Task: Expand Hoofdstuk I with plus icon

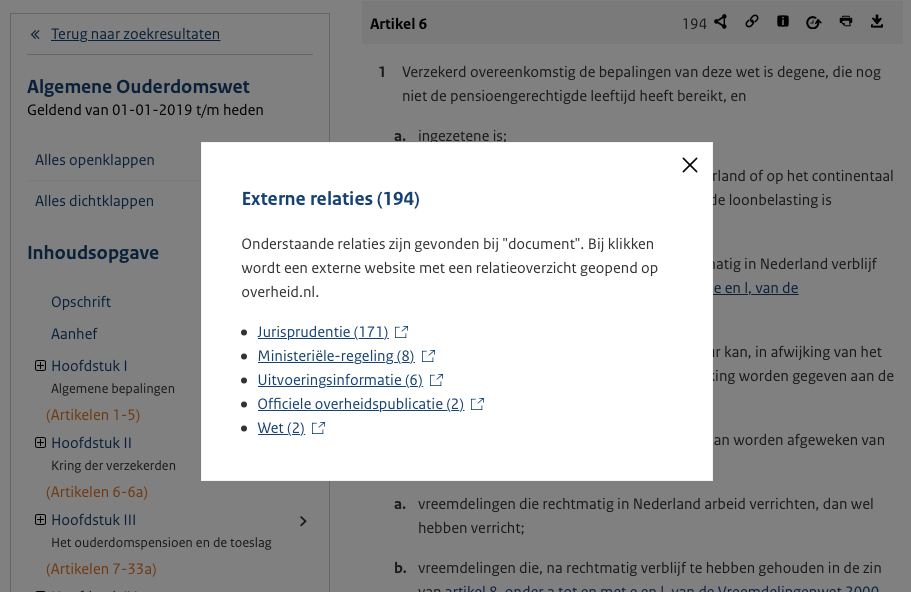Action: pyautogui.click(x=41, y=366)
